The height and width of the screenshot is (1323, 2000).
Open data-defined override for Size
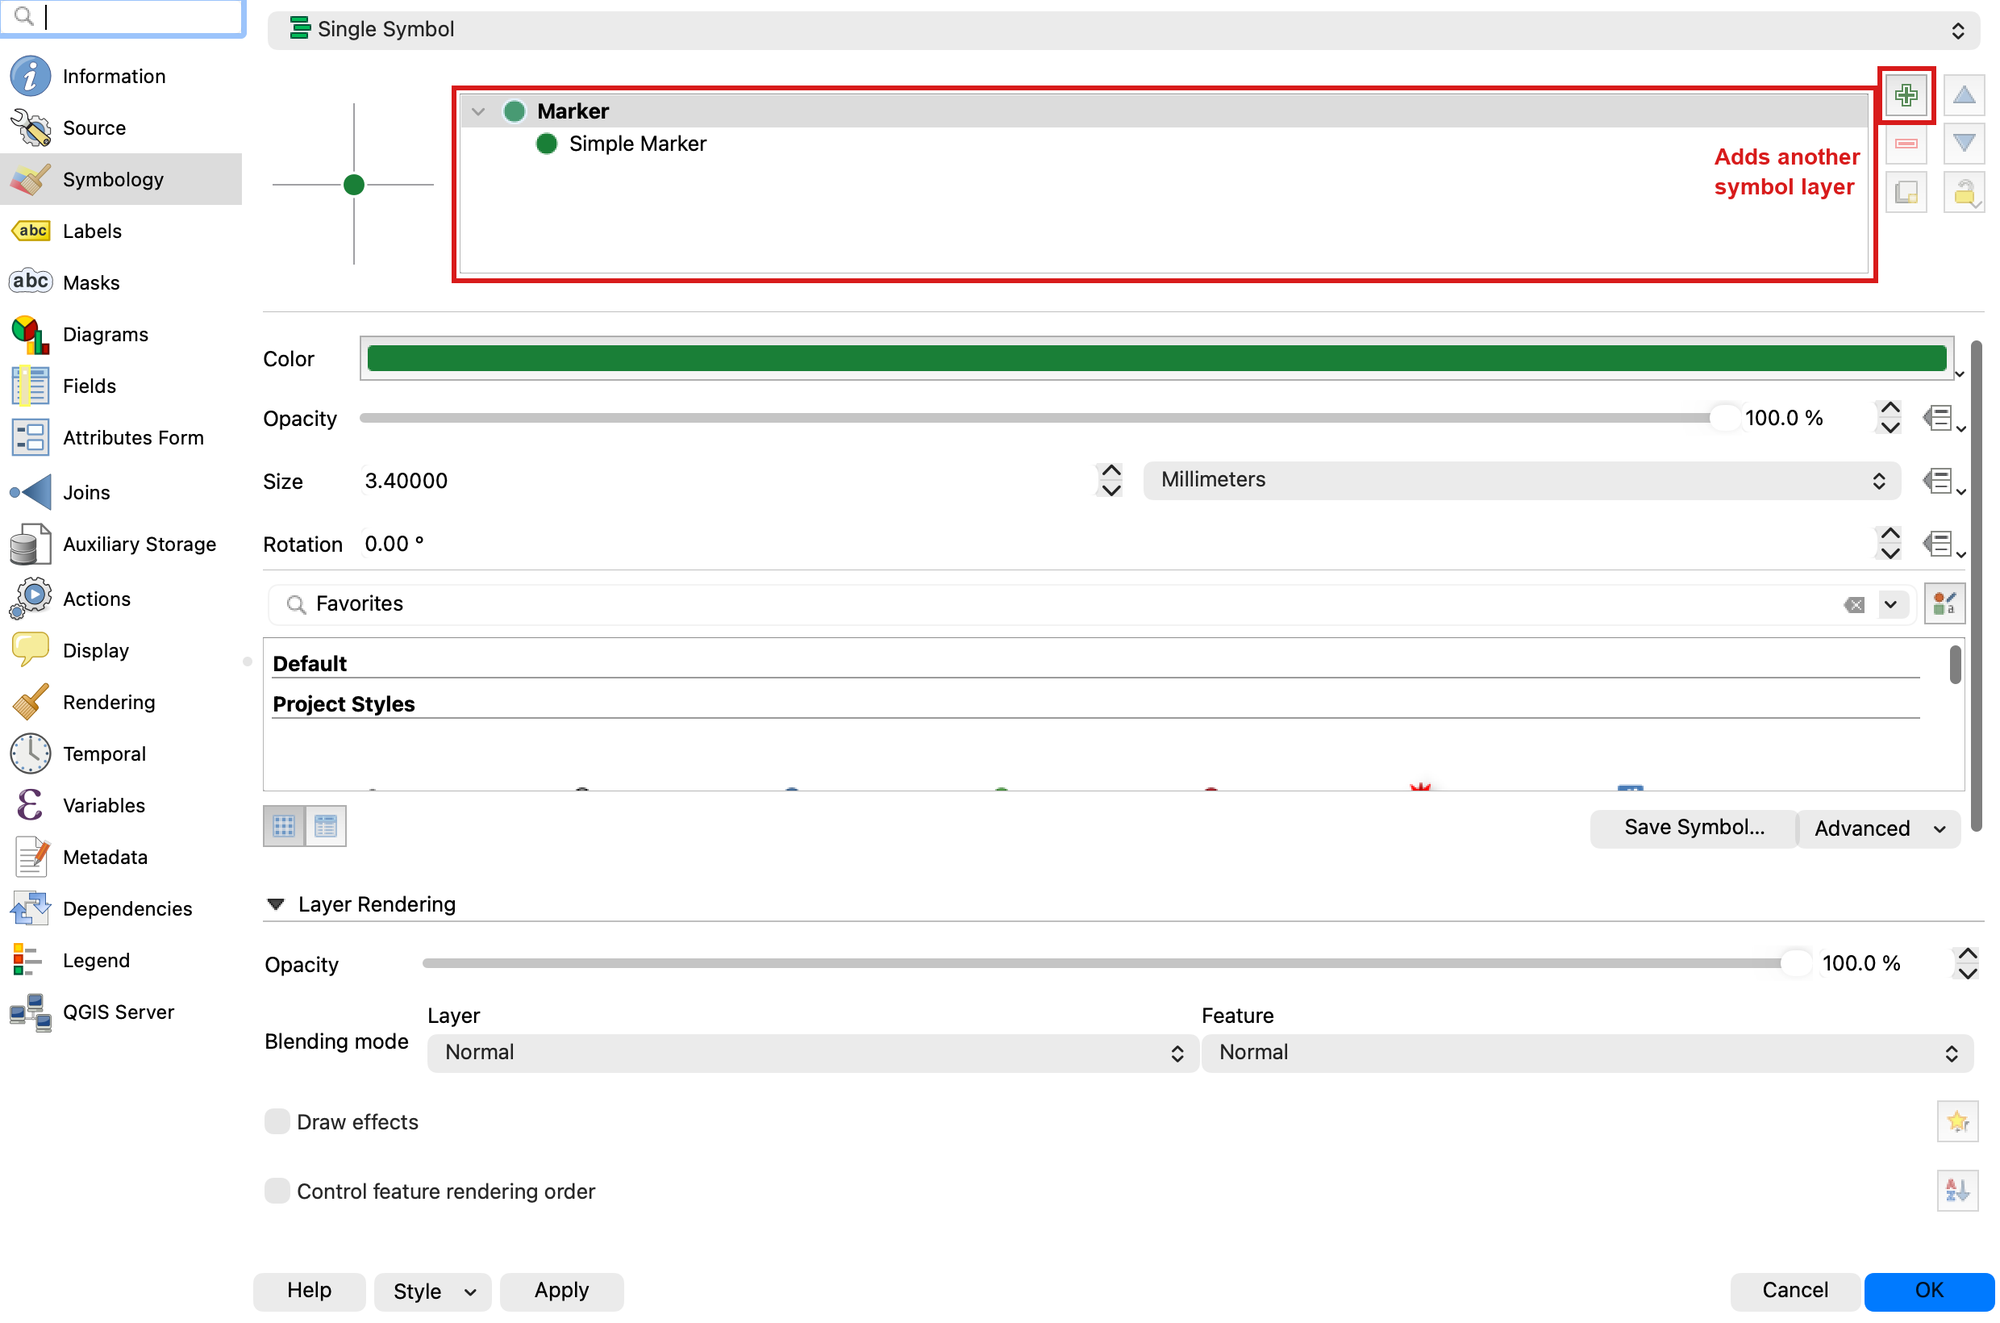1943,482
